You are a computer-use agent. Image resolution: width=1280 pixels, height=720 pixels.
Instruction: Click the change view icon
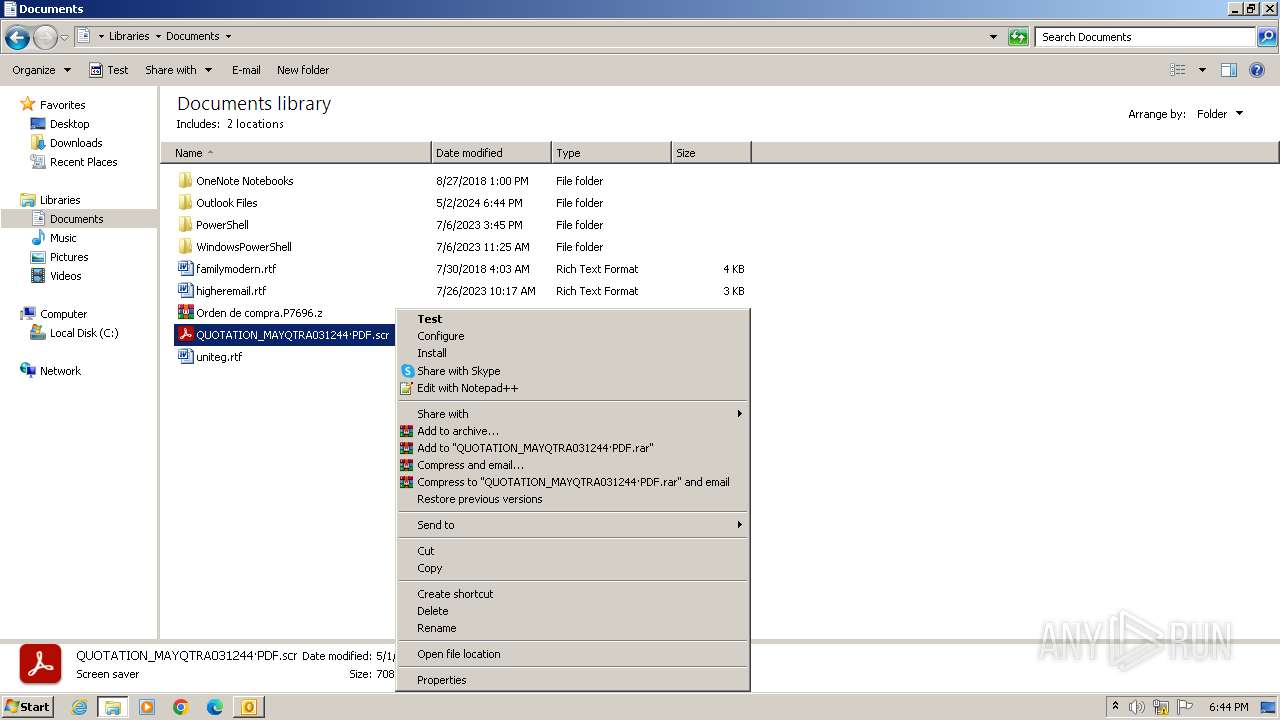coord(1178,70)
